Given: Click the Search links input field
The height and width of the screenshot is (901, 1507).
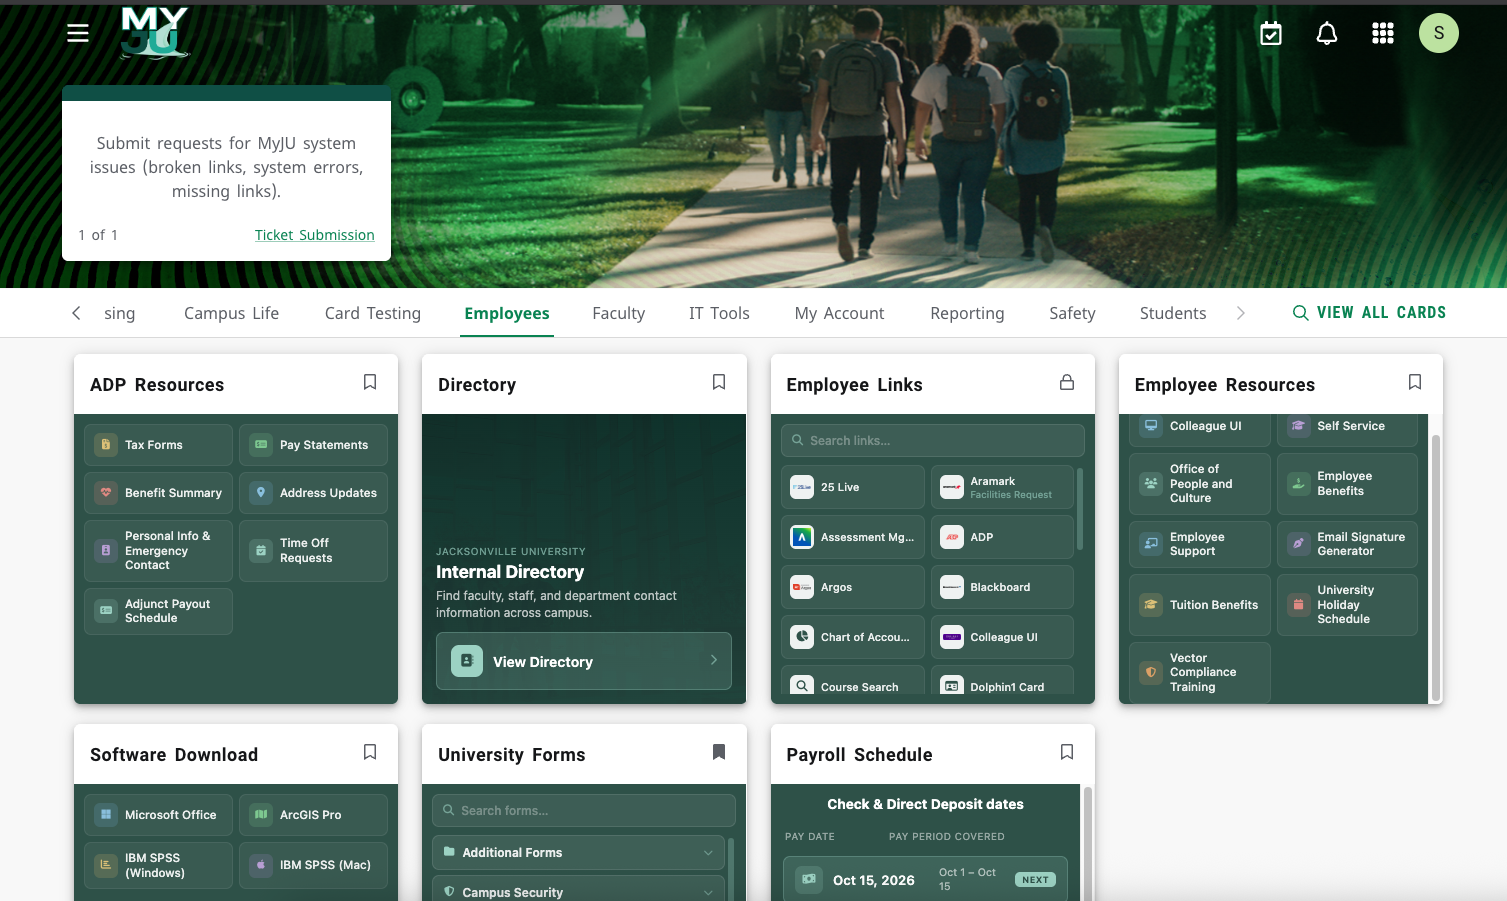Looking at the screenshot, I should point(933,441).
